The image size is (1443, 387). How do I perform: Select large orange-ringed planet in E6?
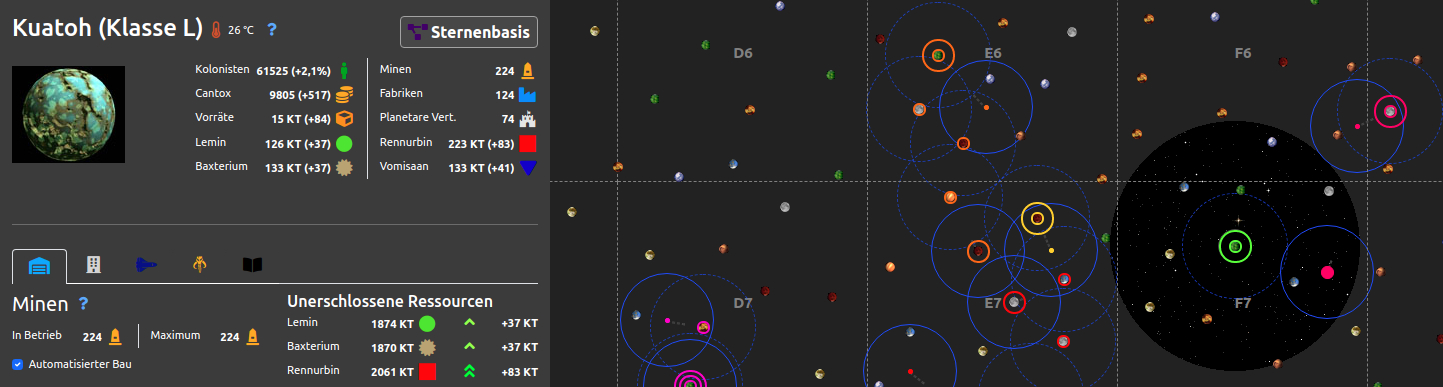pyautogui.click(x=938, y=55)
